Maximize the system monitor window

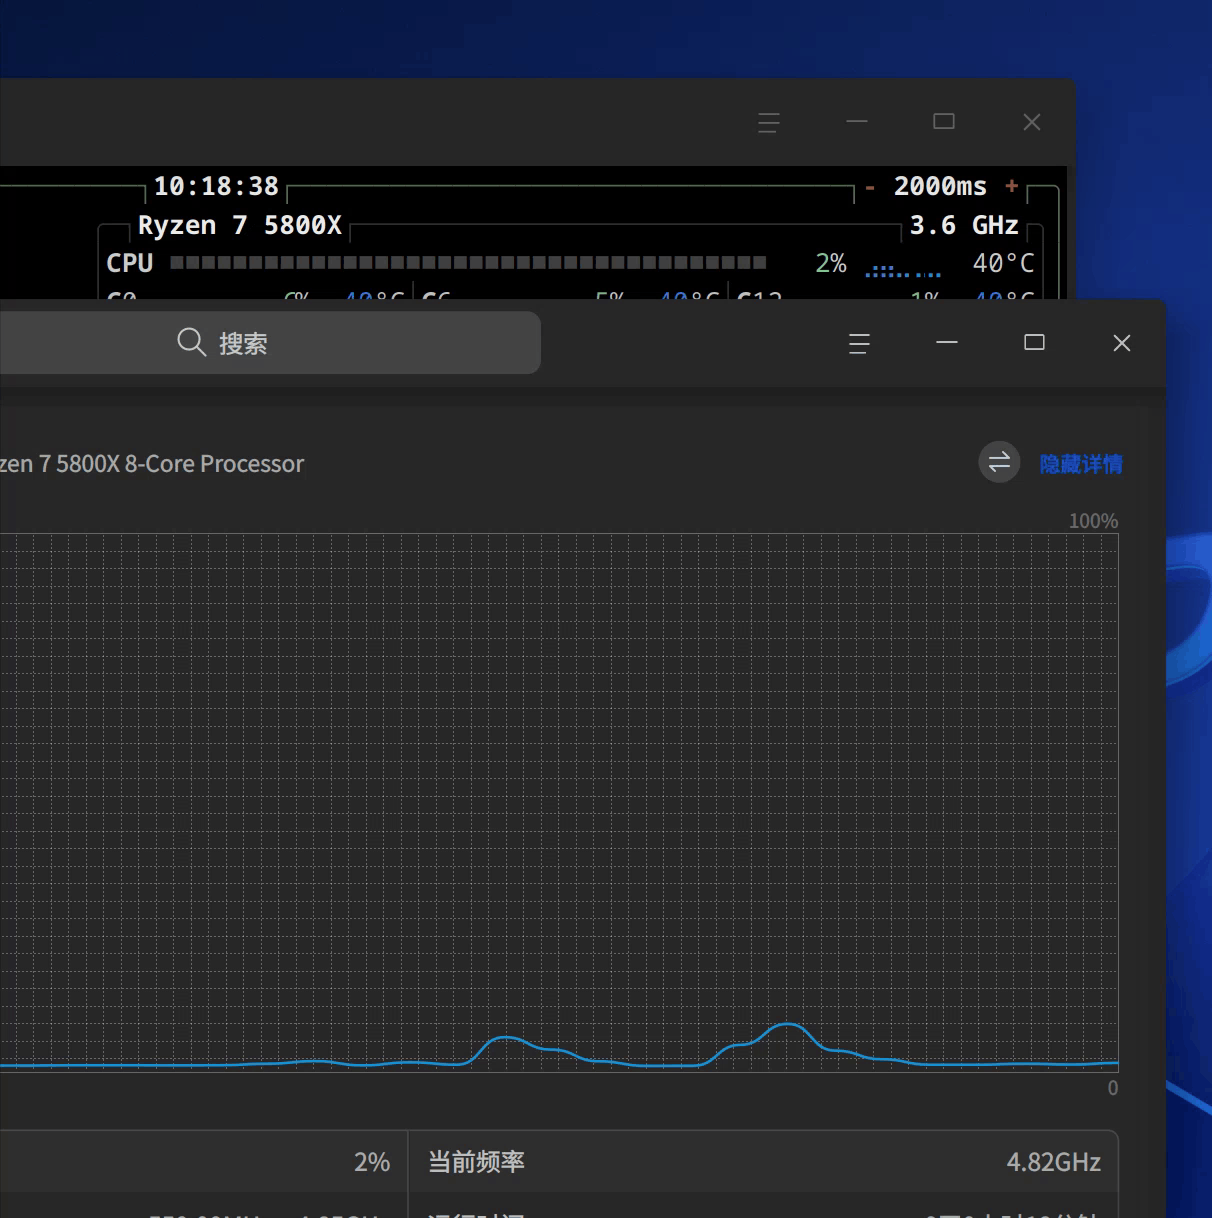tap(1034, 343)
